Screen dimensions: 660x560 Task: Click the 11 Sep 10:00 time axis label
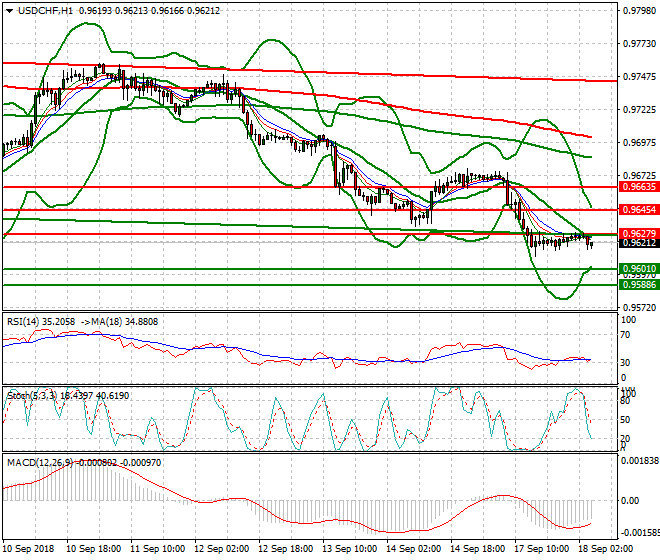pos(157,549)
